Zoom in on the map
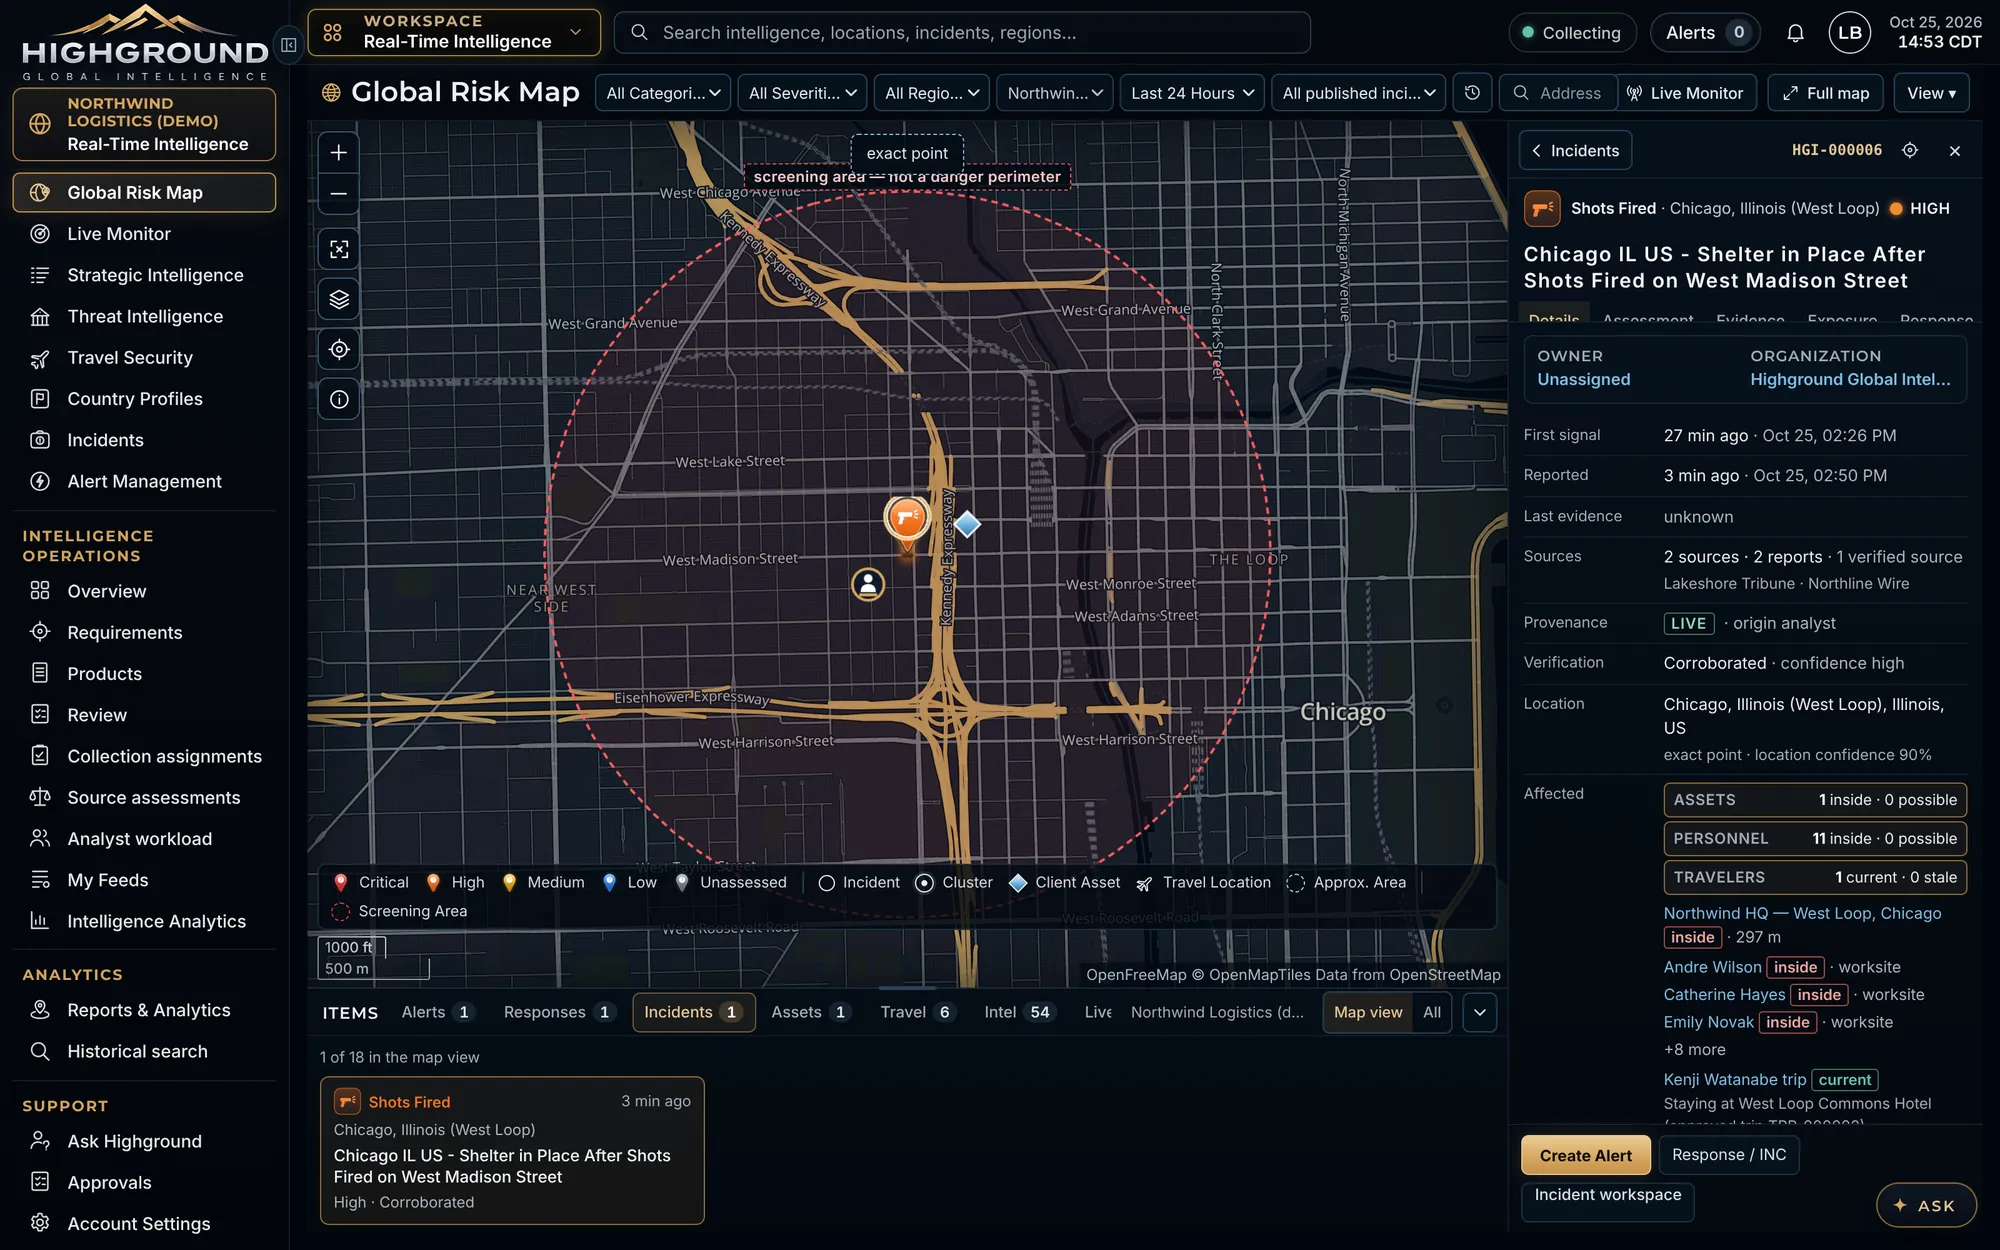2000x1250 pixels. (339, 153)
